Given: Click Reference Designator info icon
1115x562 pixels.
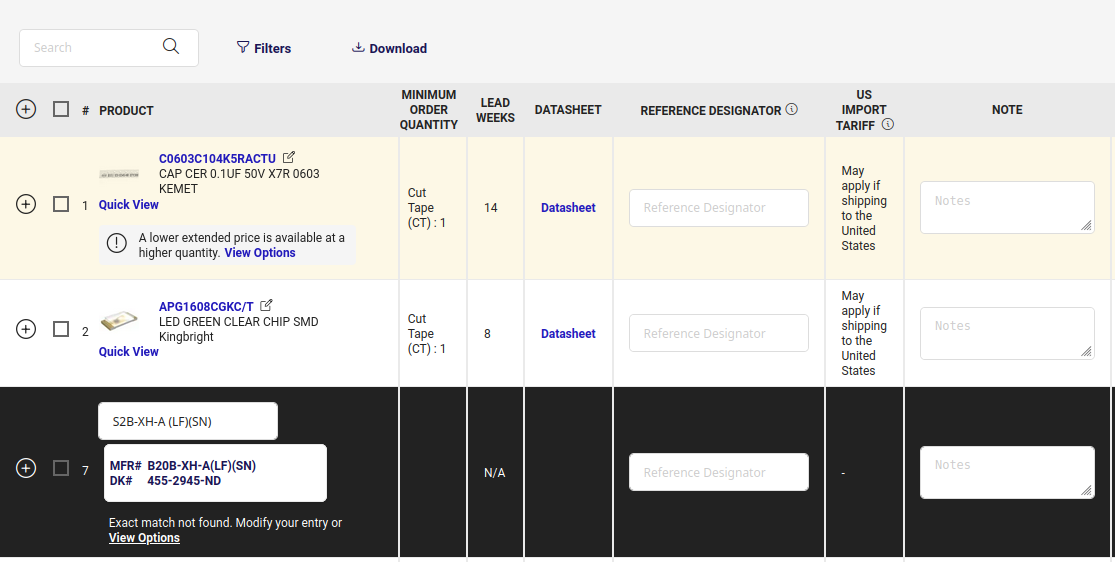Looking at the screenshot, I should coord(792,109).
